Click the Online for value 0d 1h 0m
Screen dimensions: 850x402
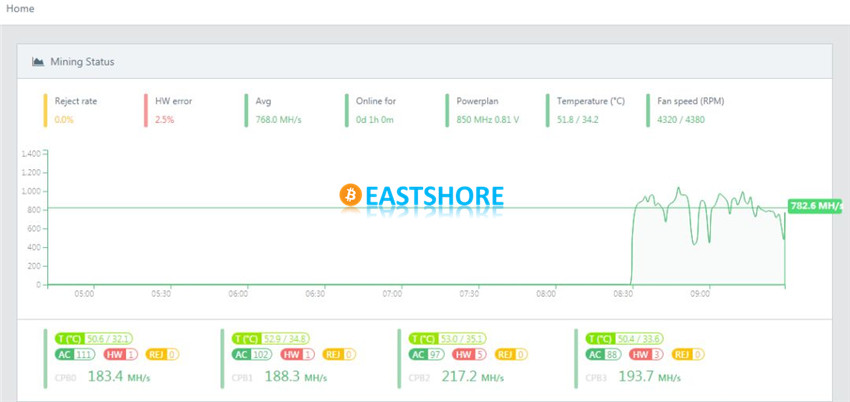375,120
